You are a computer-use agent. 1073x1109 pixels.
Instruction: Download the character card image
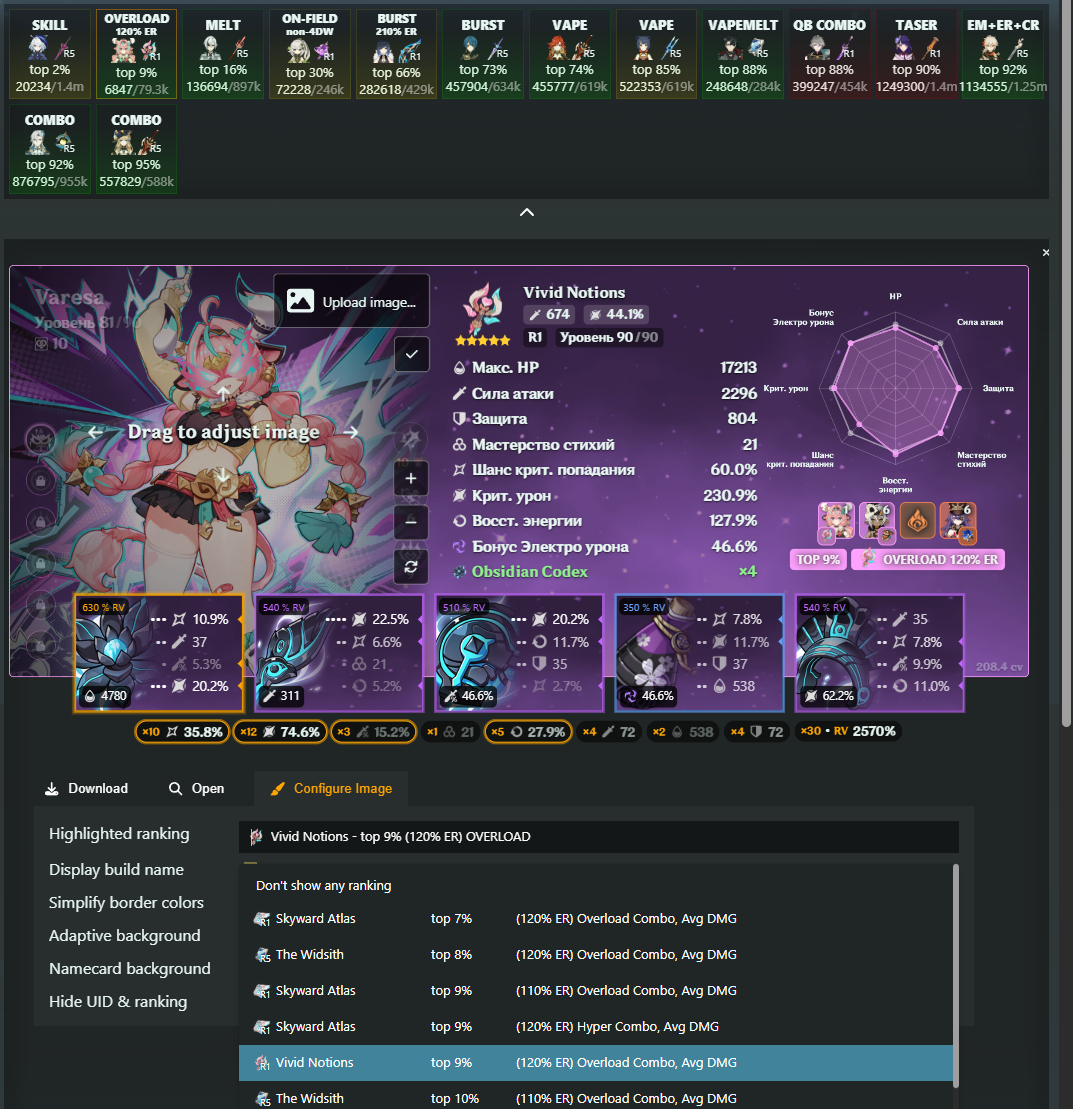click(86, 789)
